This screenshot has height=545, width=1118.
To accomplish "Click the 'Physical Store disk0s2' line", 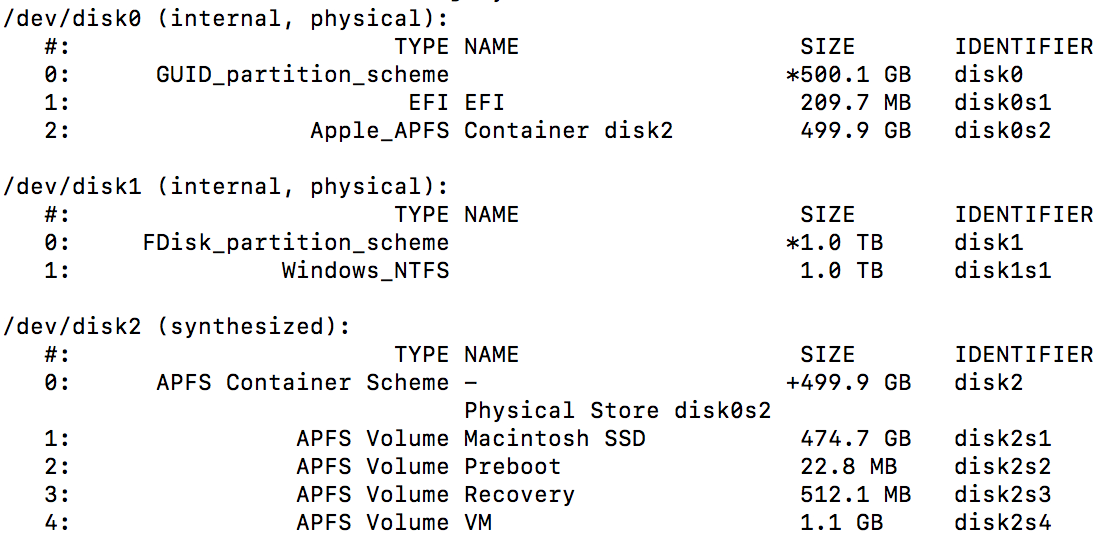I will coord(617,410).
